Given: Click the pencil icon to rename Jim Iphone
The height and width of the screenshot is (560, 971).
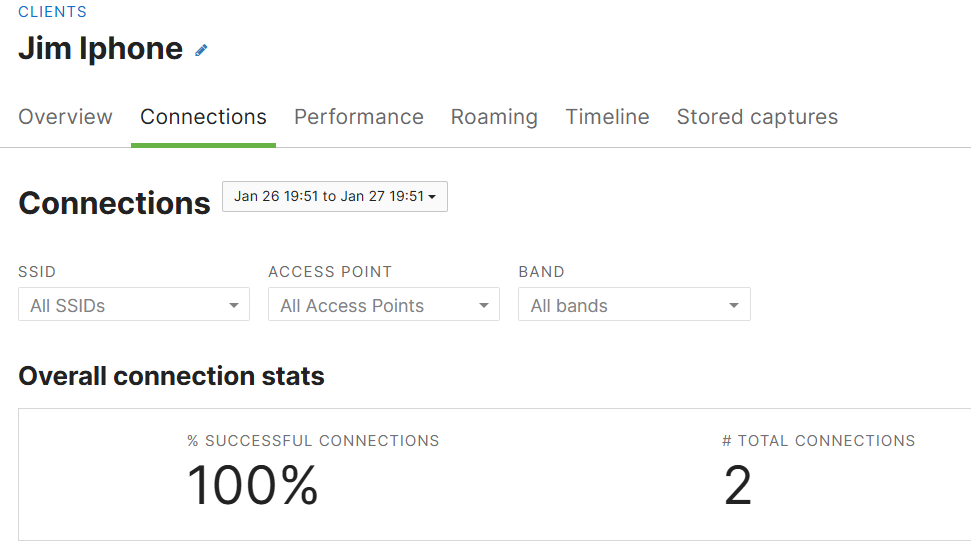Looking at the screenshot, I should [x=201, y=50].
